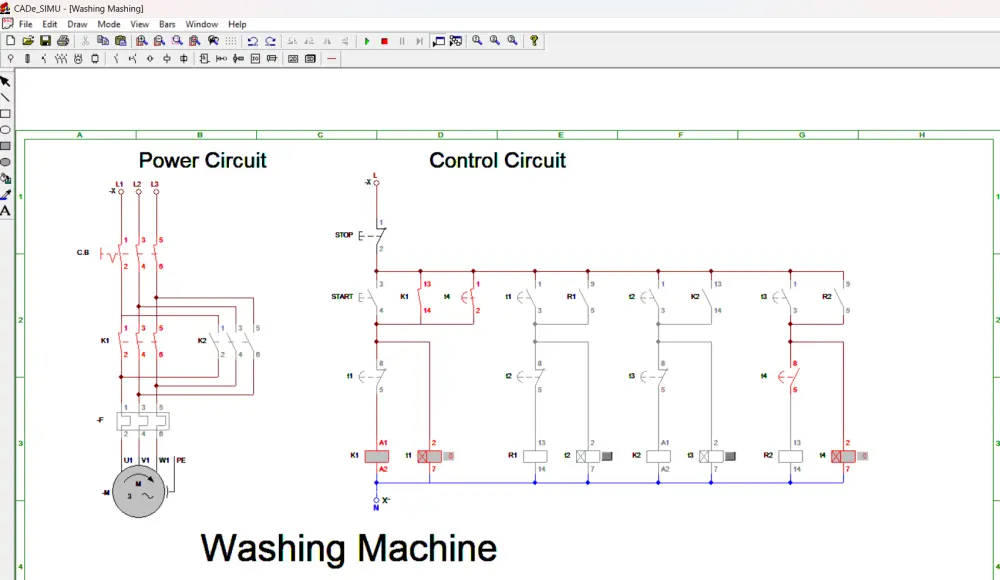Select the last magnifier icon before Help

click(x=512, y=41)
